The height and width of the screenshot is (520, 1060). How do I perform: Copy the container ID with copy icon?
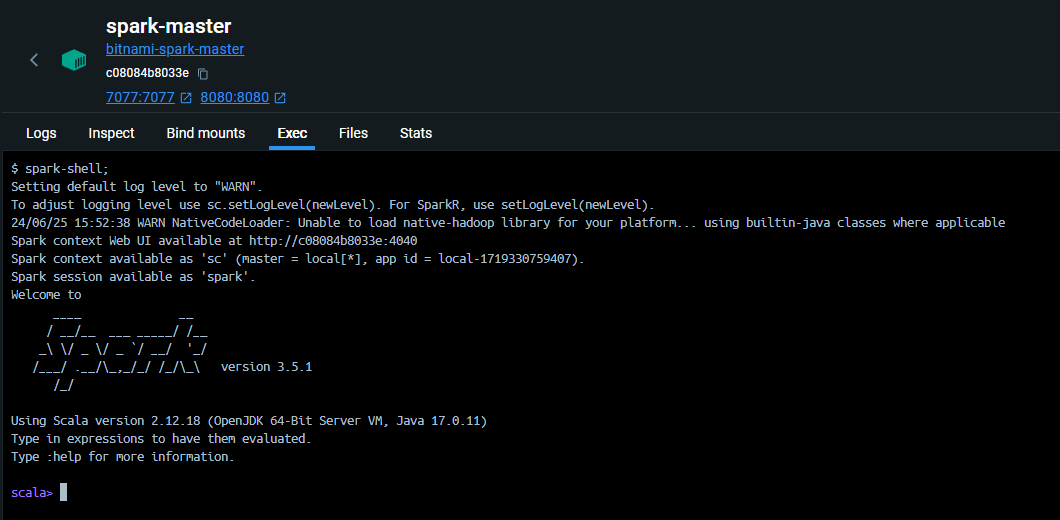[x=203, y=73]
